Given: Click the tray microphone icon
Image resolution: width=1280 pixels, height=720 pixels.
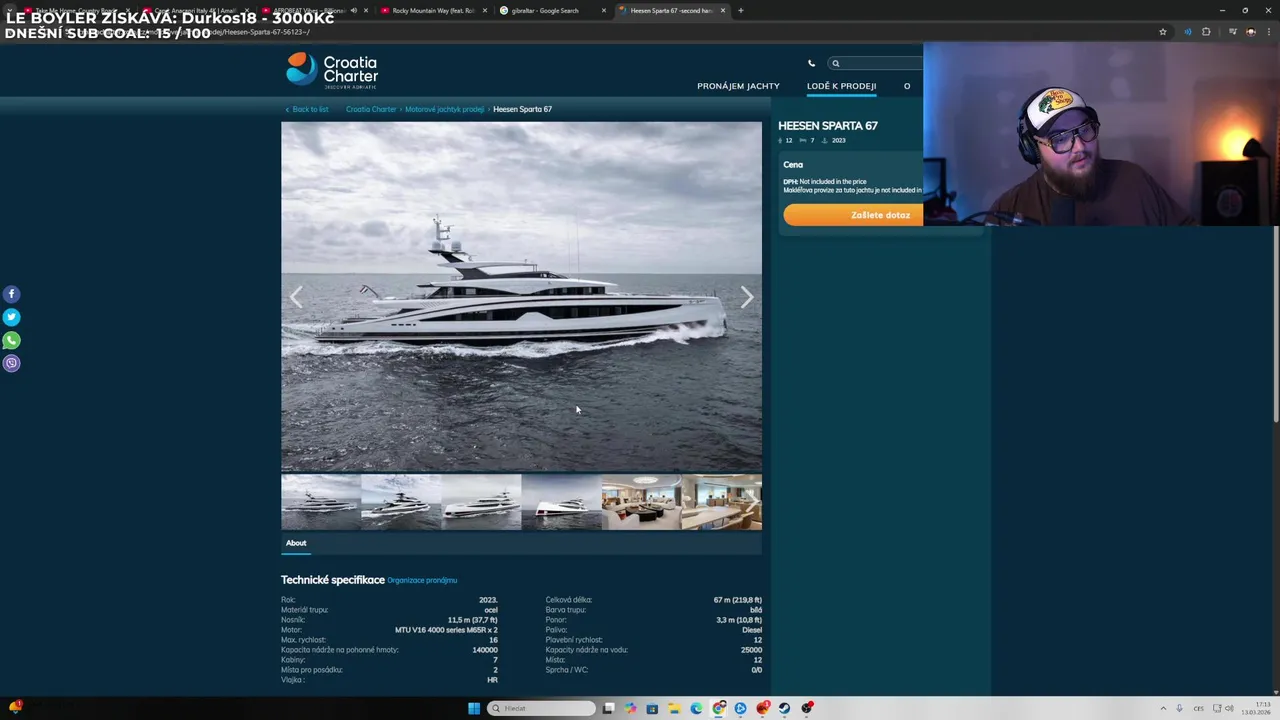Looking at the screenshot, I should pos(1179,708).
